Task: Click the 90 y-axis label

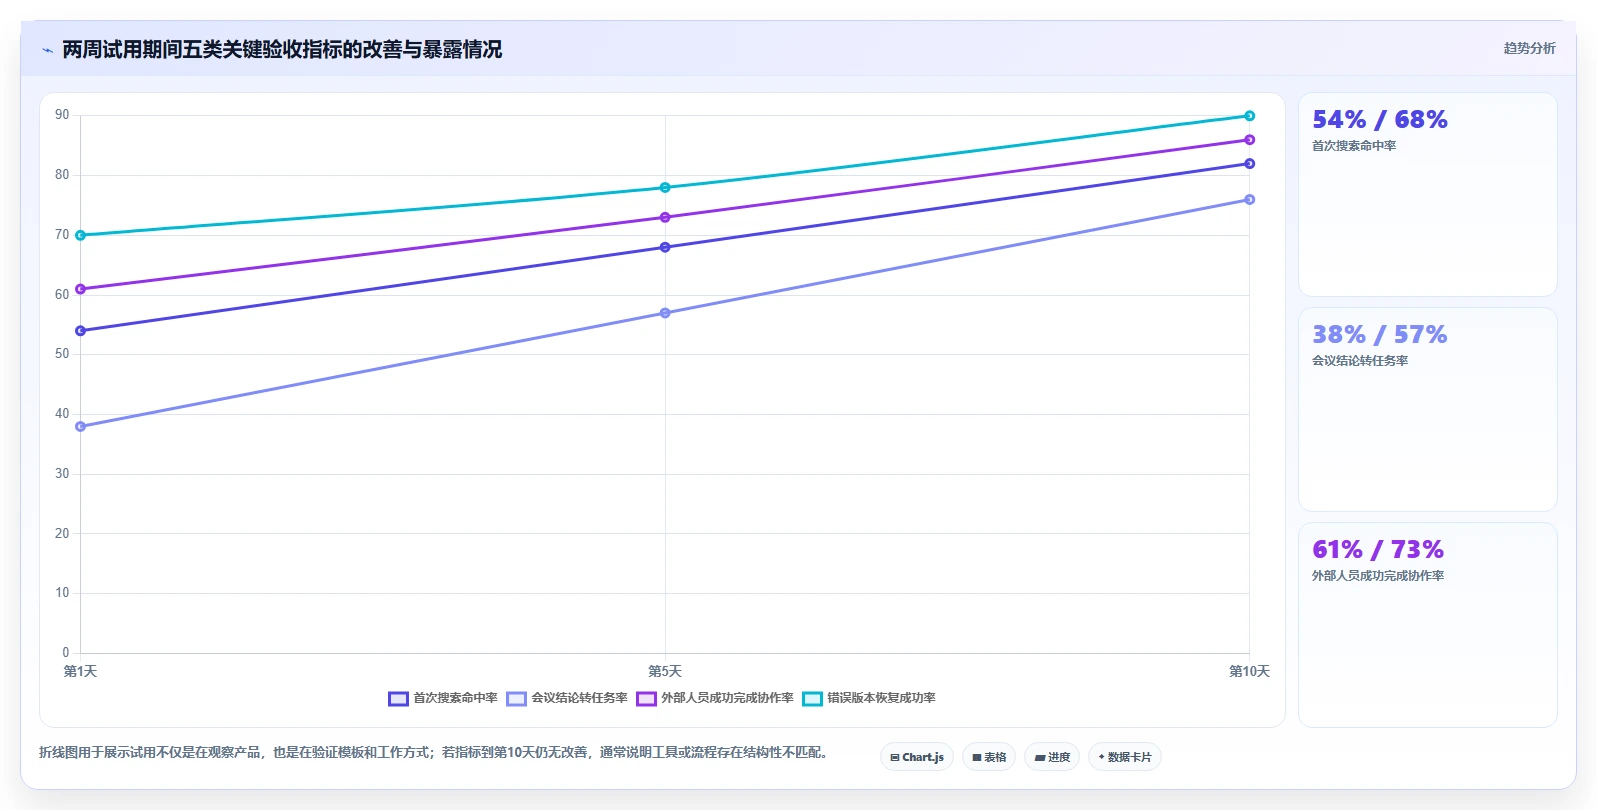Action: (x=62, y=115)
